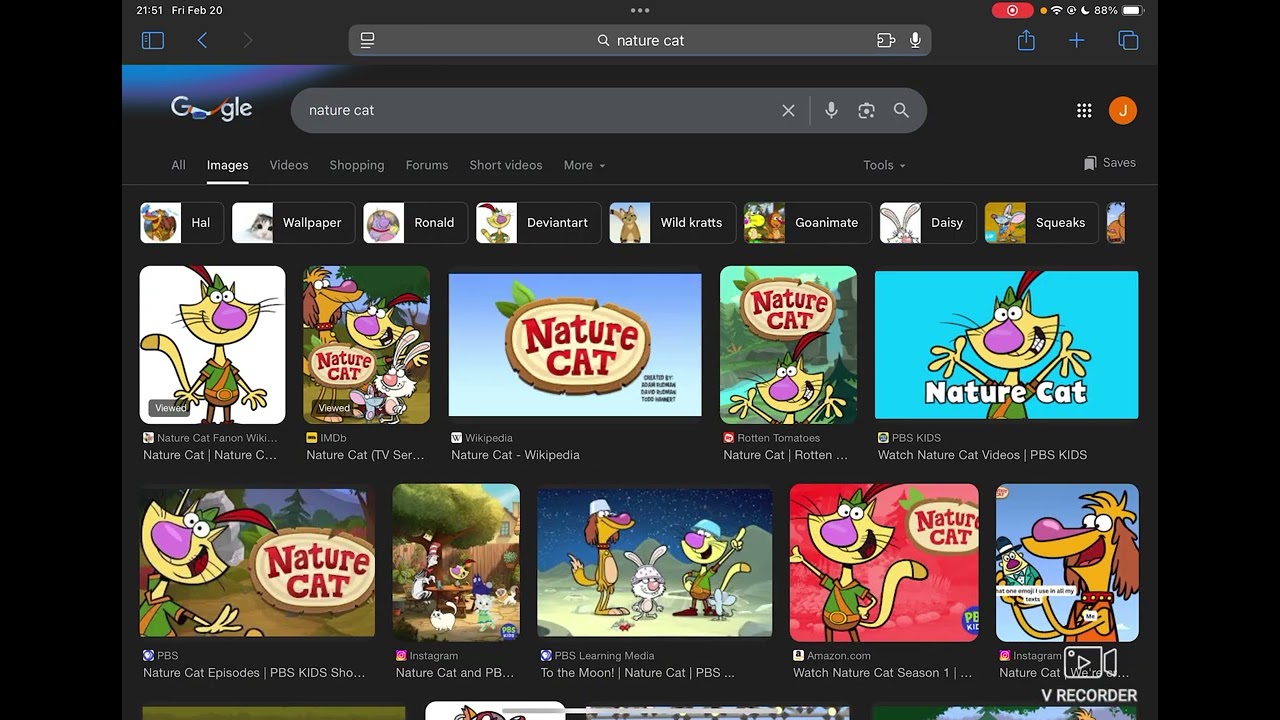Image resolution: width=1280 pixels, height=720 pixels.
Task: Switch to Short videos tab
Action: pos(506,165)
